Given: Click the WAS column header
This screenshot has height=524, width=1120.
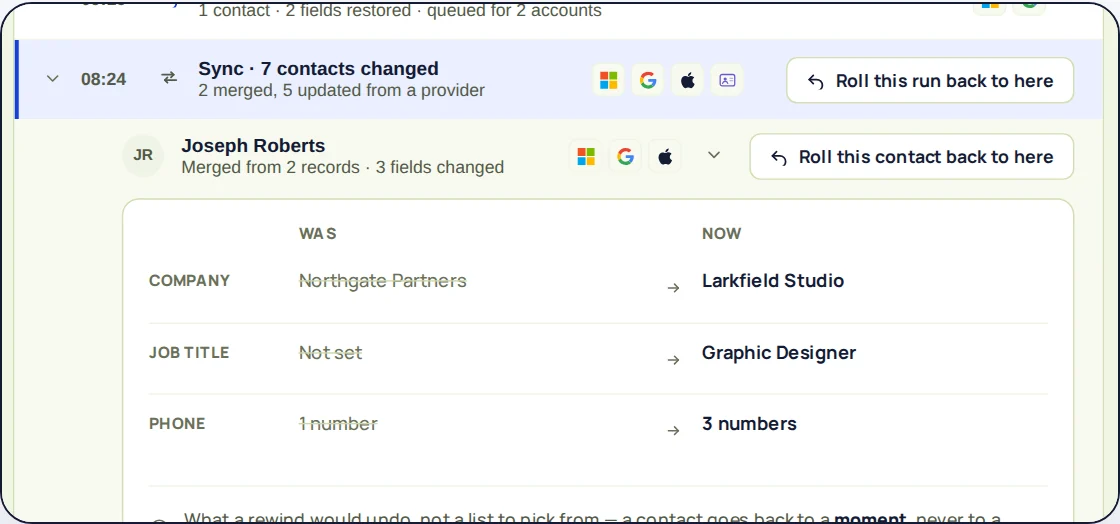Looking at the screenshot, I should [x=317, y=233].
